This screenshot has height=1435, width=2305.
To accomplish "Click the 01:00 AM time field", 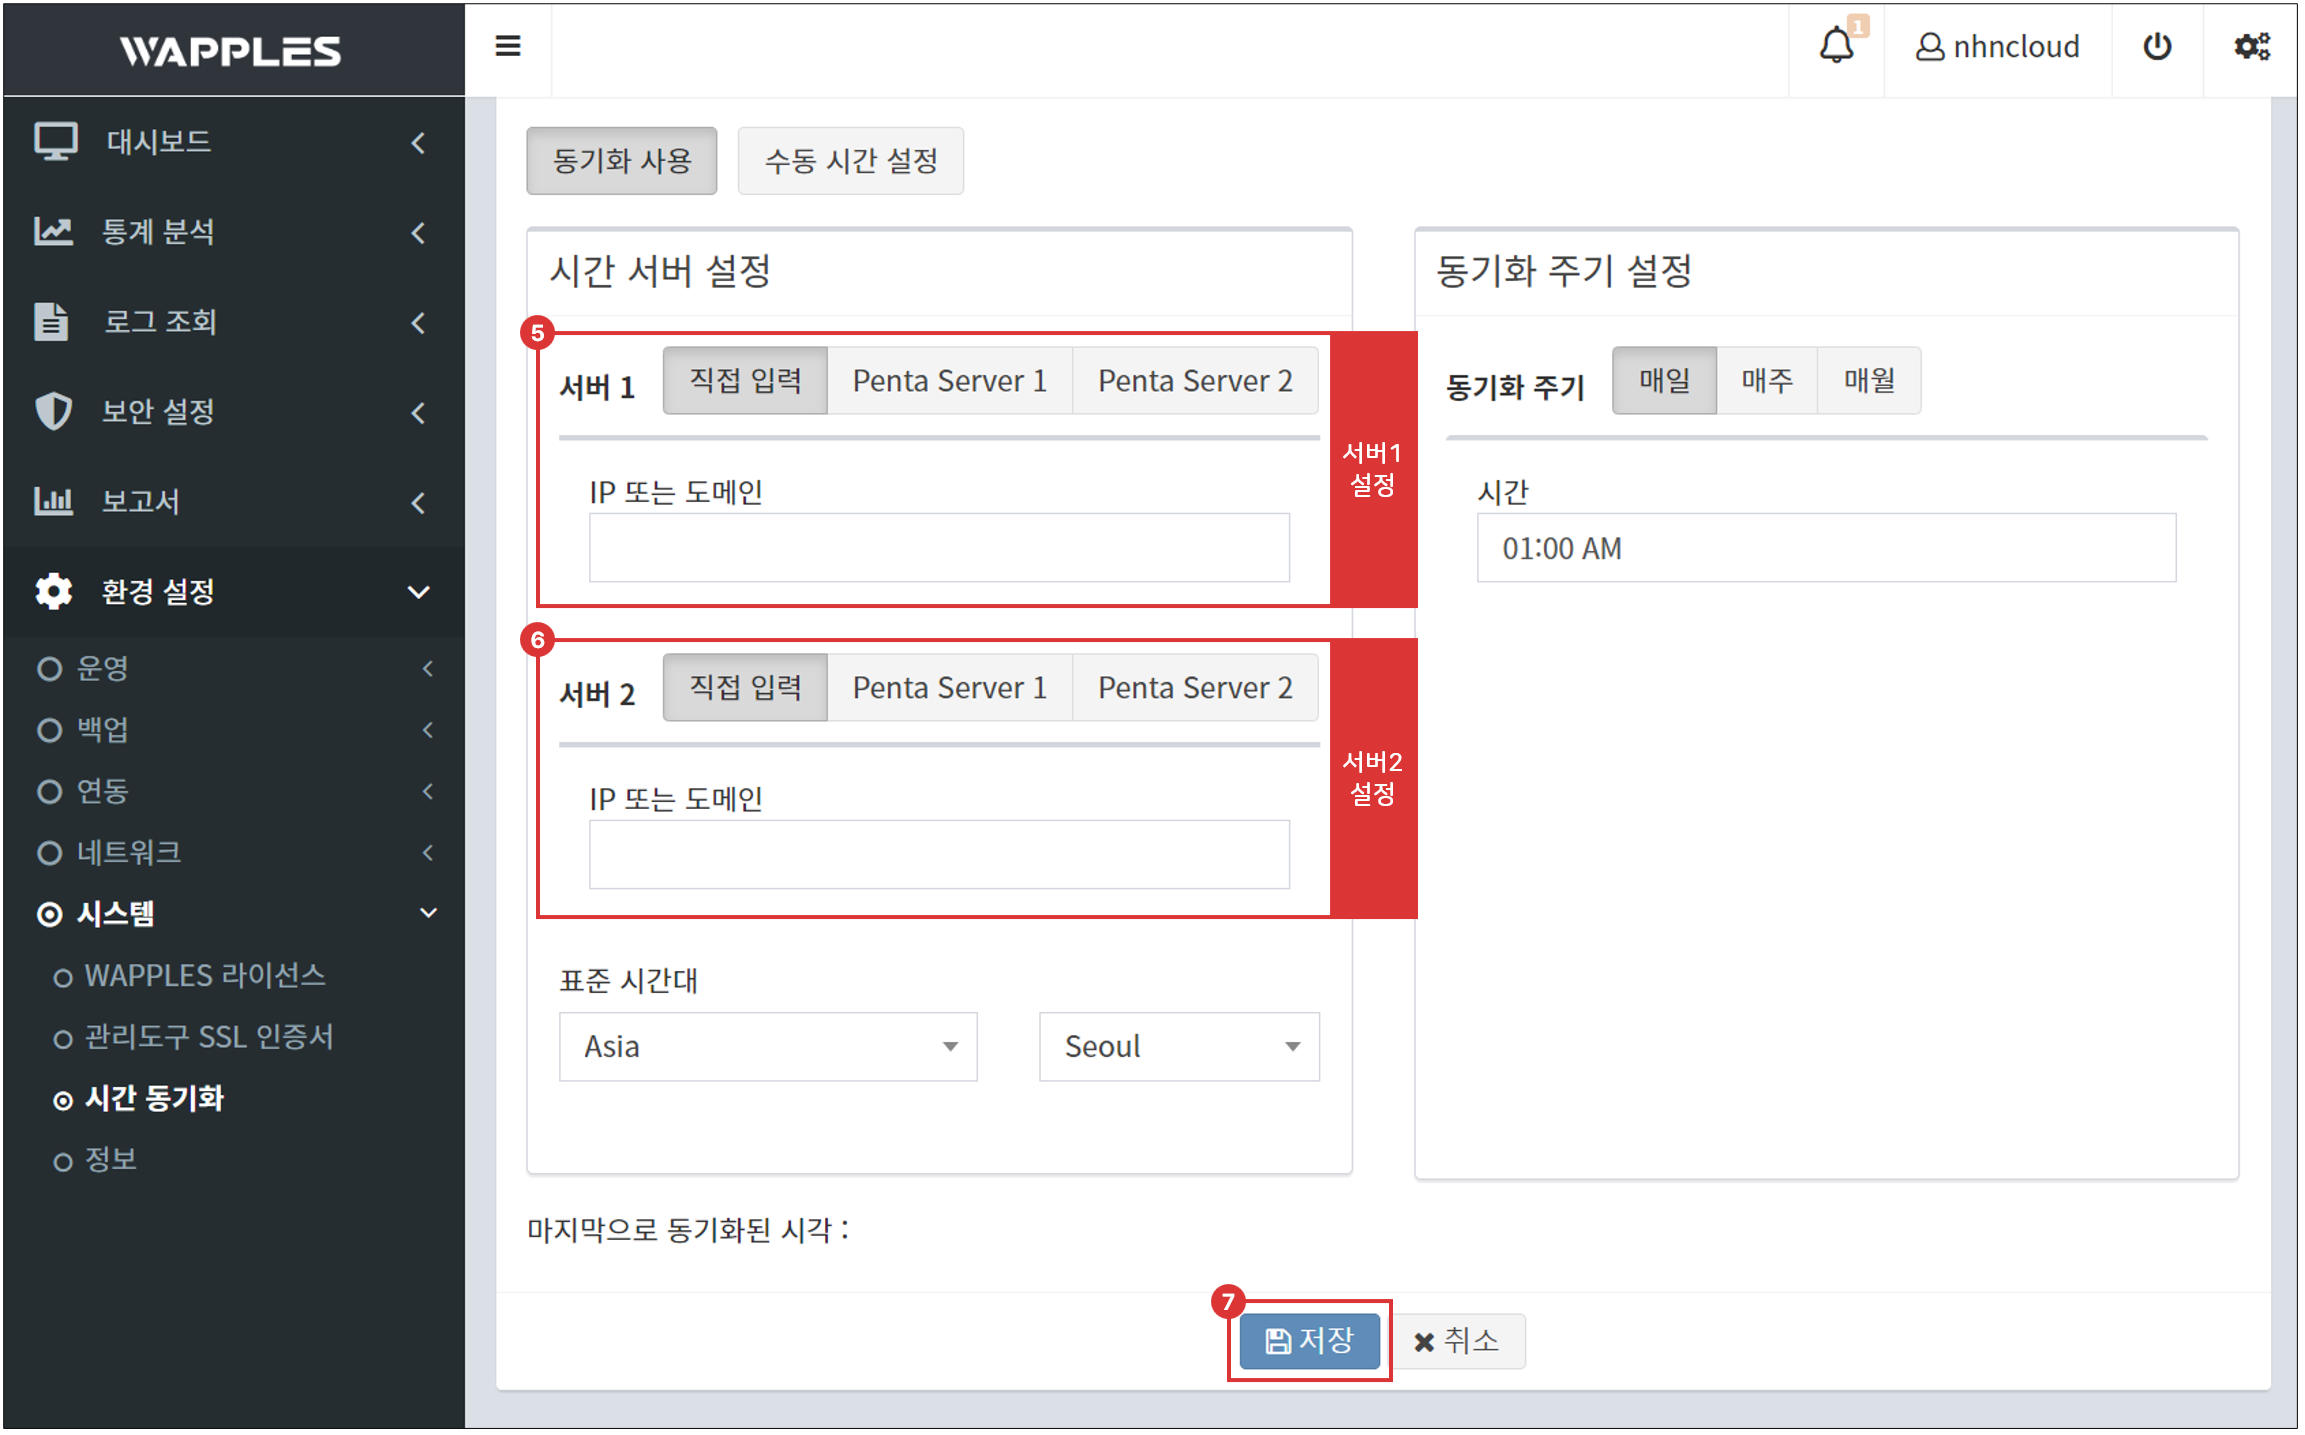I will [x=1825, y=549].
